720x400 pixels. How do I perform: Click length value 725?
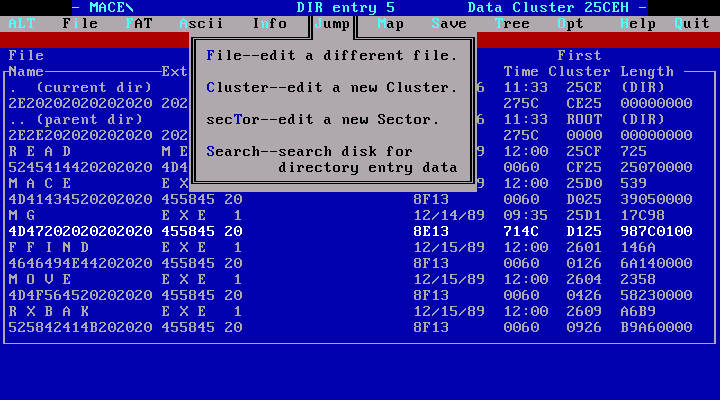point(634,152)
